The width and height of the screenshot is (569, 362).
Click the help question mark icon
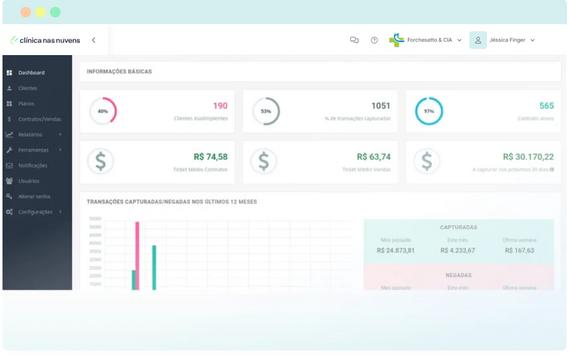(x=374, y=40)
